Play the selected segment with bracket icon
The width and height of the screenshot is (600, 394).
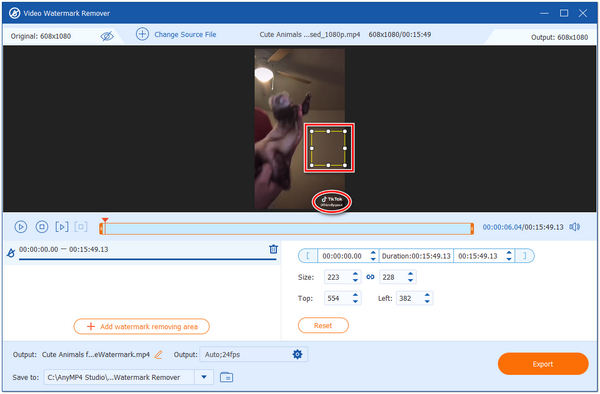pyautogui.click(x=62, y=227)
